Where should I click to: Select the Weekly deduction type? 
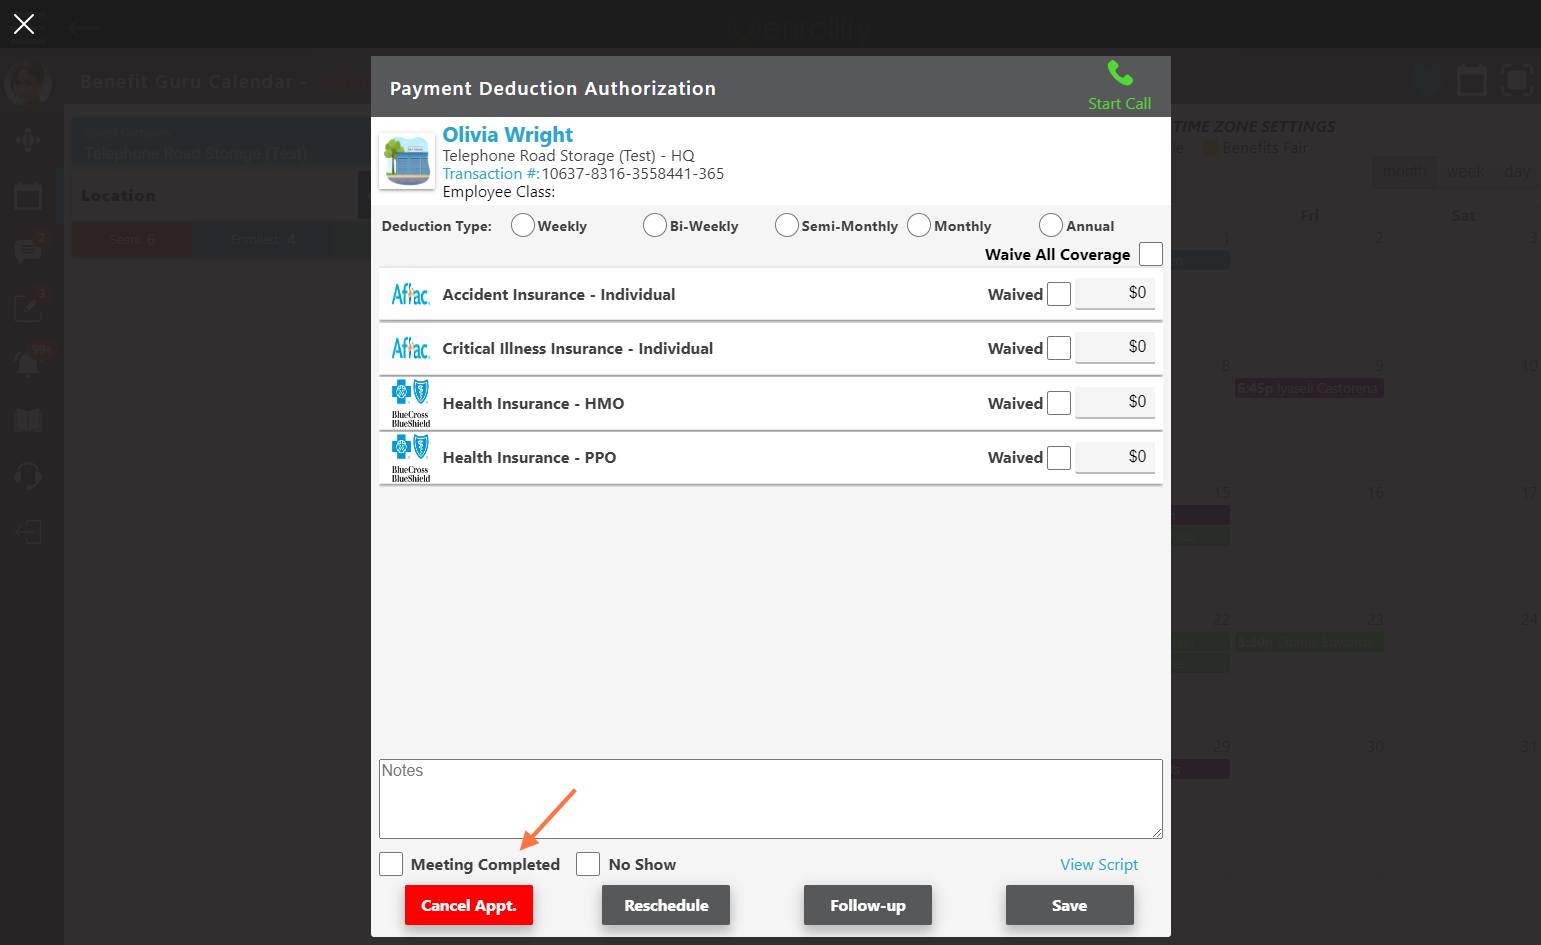(x=523, y=225)
